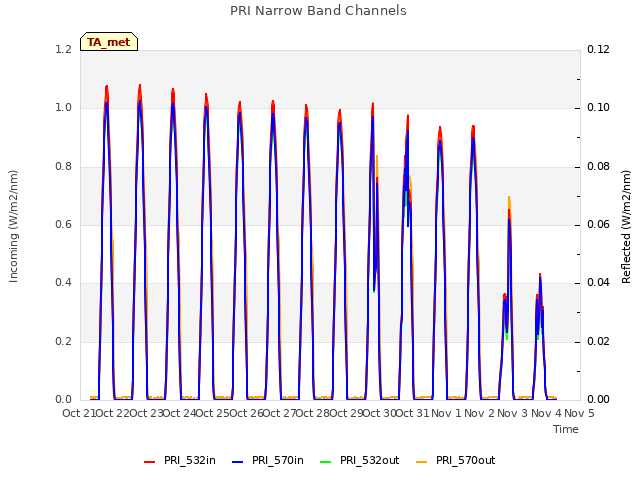
Task: Click the Nov 5 x-axis tick label
Action: point(579,413)
